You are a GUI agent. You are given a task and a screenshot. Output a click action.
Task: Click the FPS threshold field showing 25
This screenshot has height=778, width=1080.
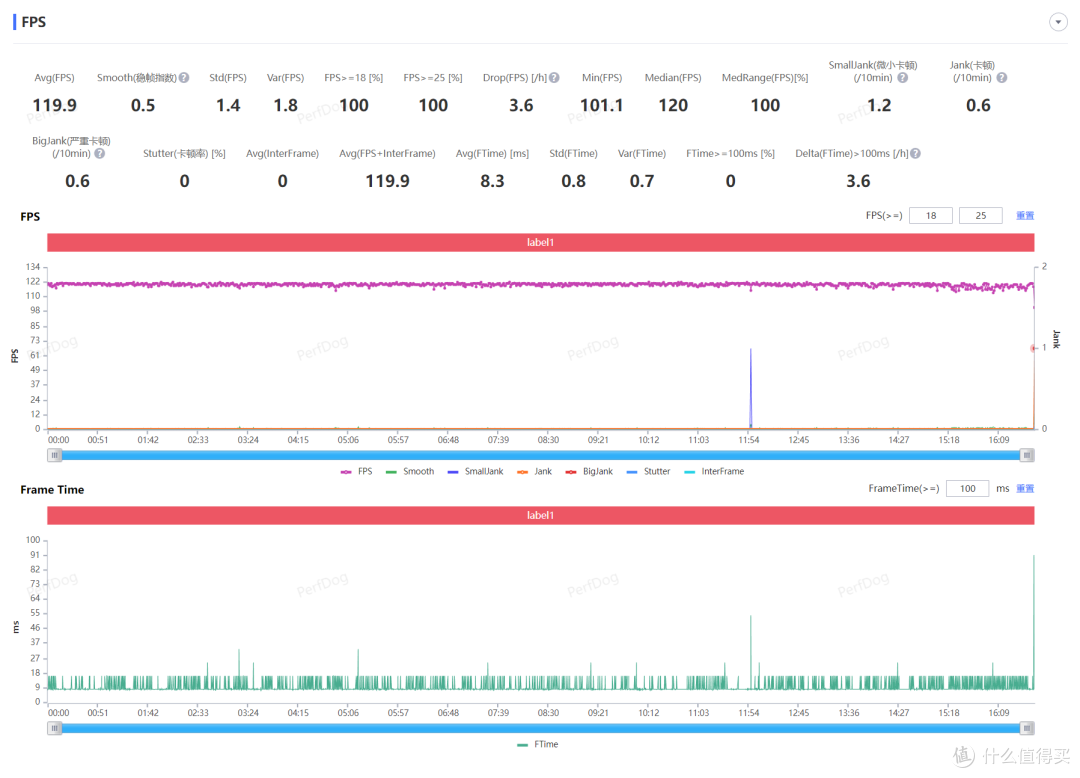[980, 215]
